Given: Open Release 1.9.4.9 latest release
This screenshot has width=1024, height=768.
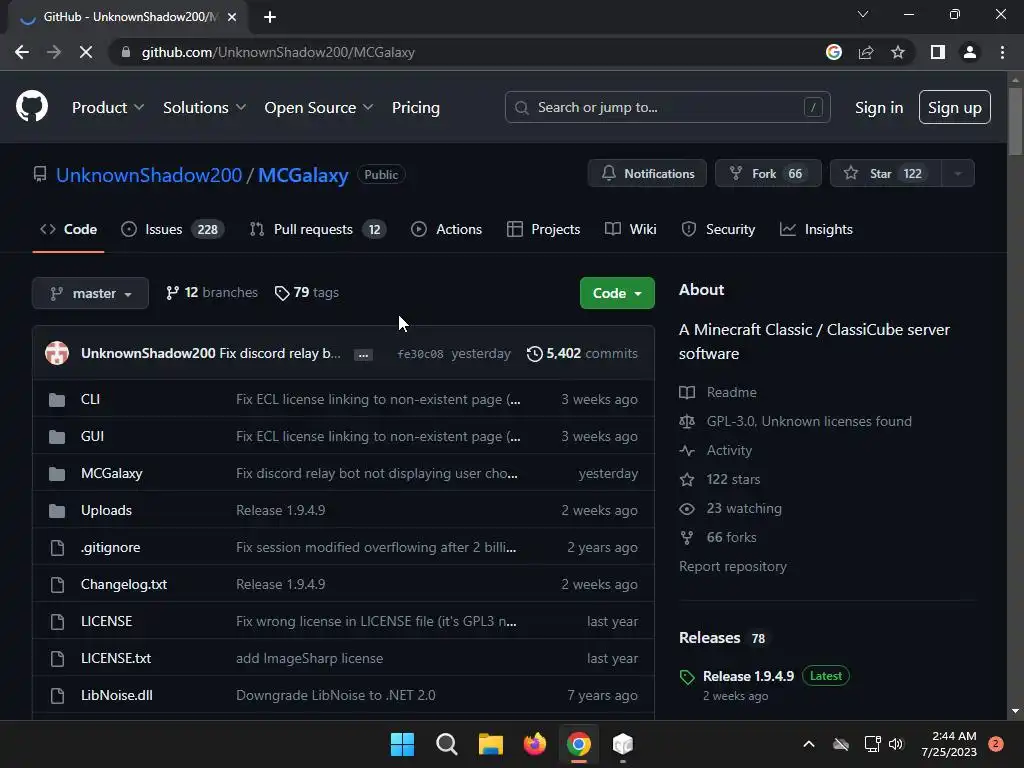Looking at the screenshot, I should tap(748, 677).
